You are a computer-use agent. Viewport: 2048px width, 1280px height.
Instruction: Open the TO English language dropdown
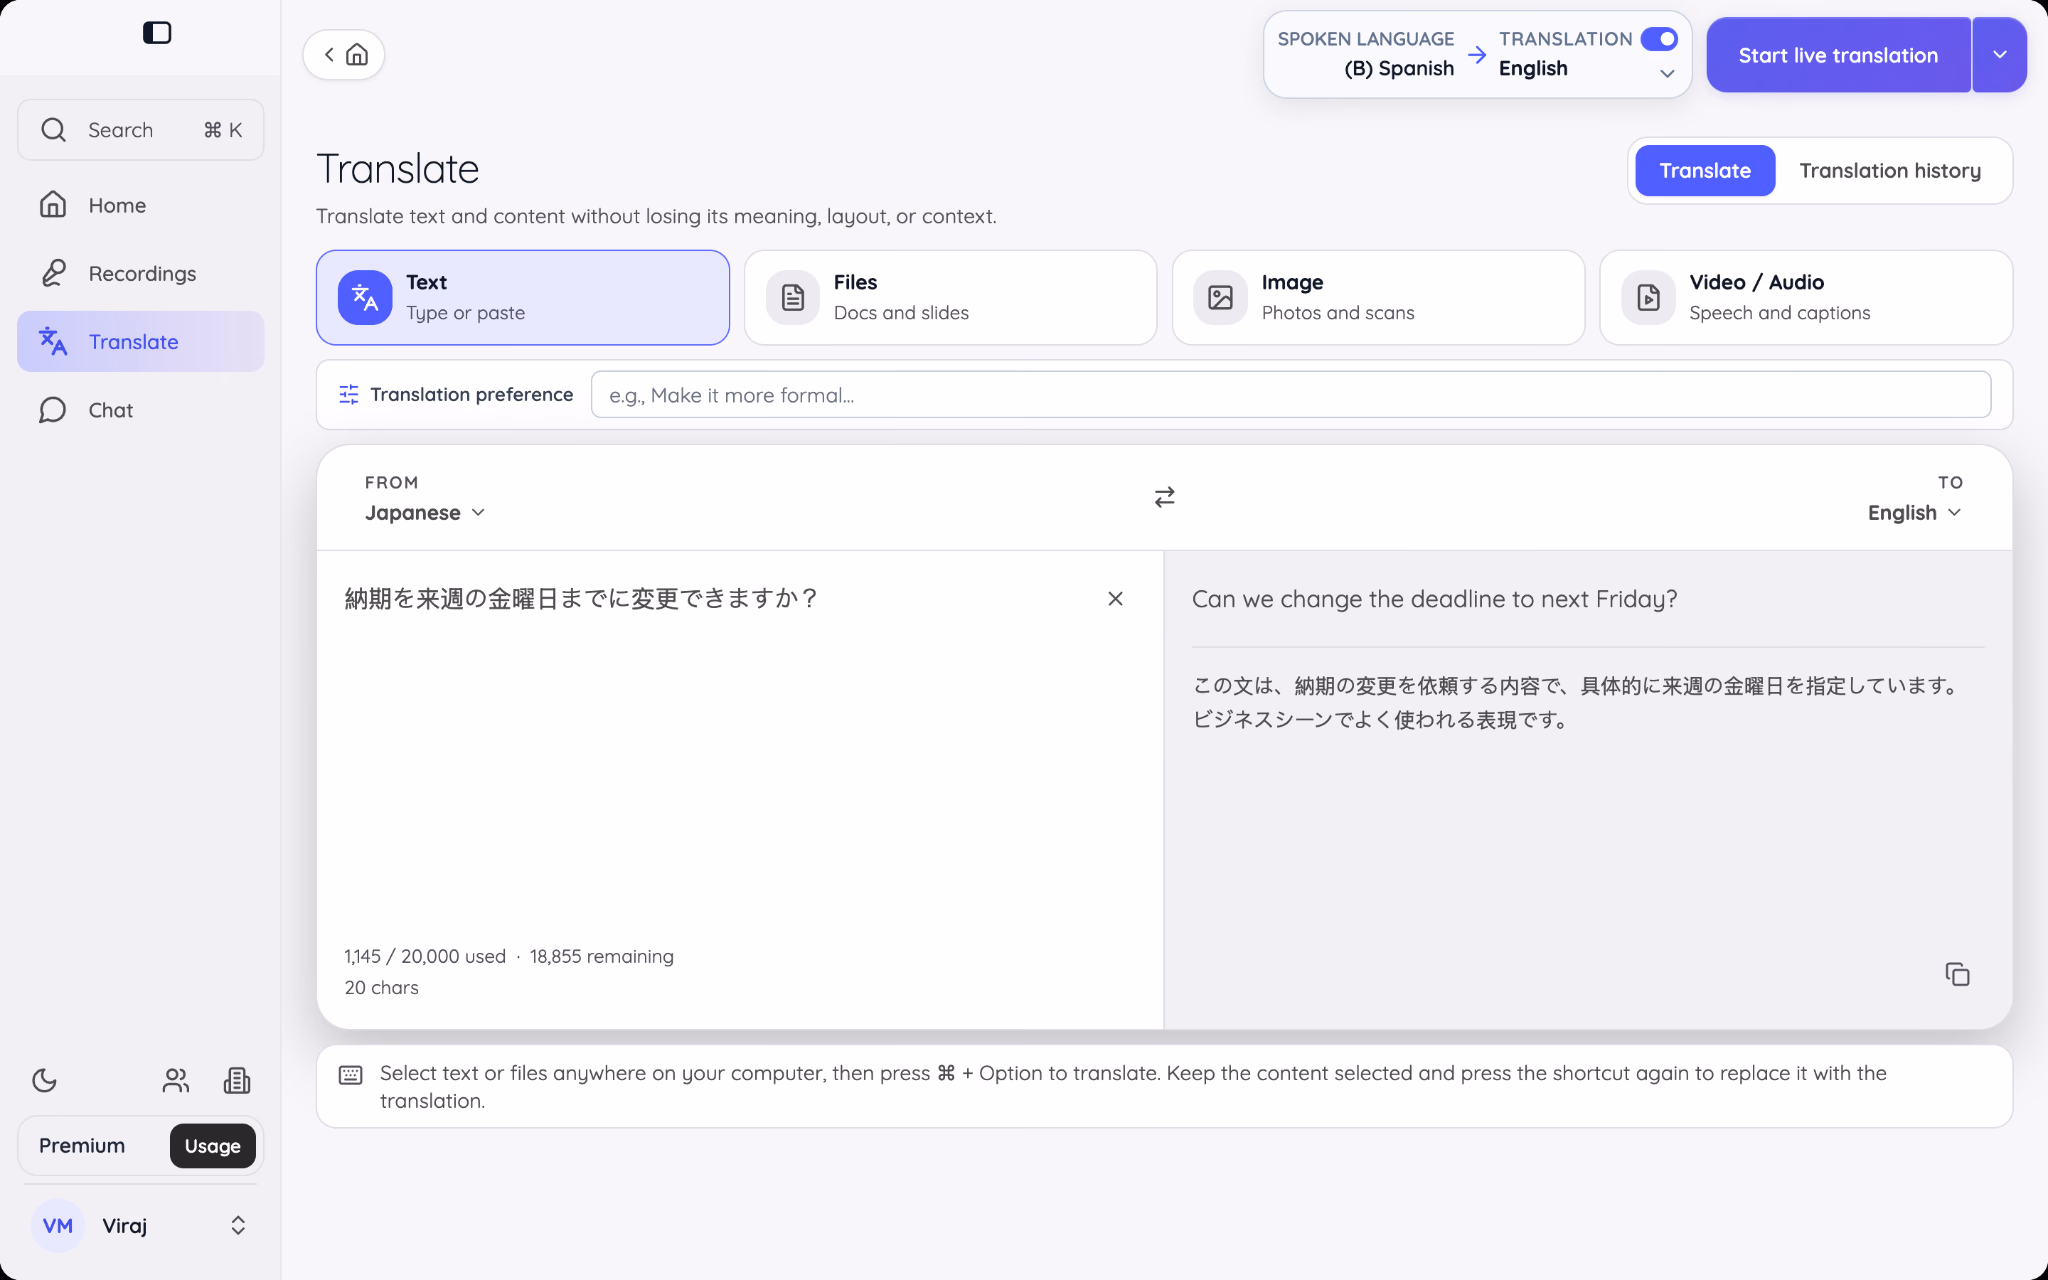tap(1914, 512)
